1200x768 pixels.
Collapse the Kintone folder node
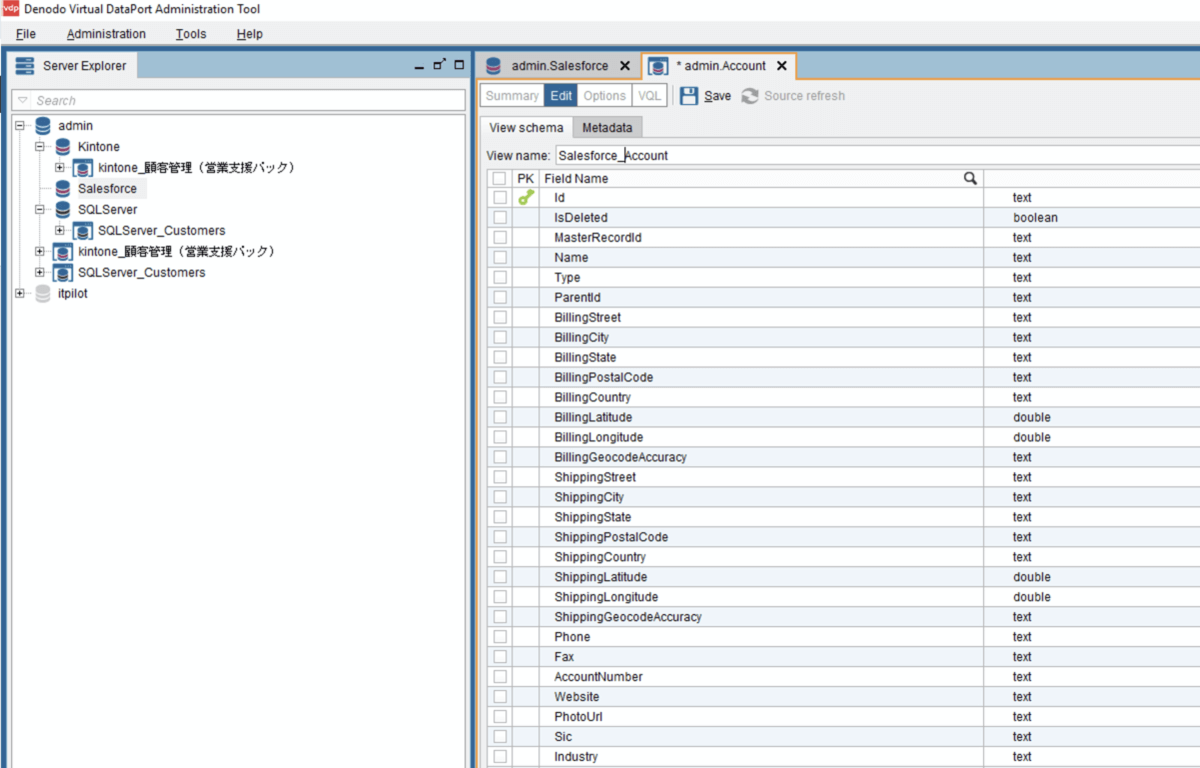click(40, 147)
